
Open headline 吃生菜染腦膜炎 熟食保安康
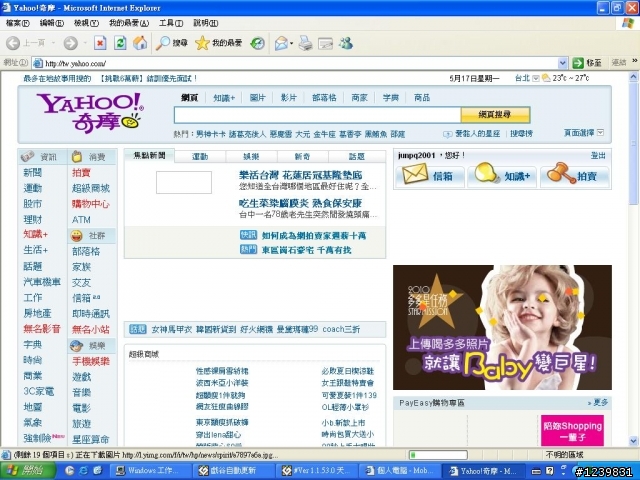pos(300,203)
